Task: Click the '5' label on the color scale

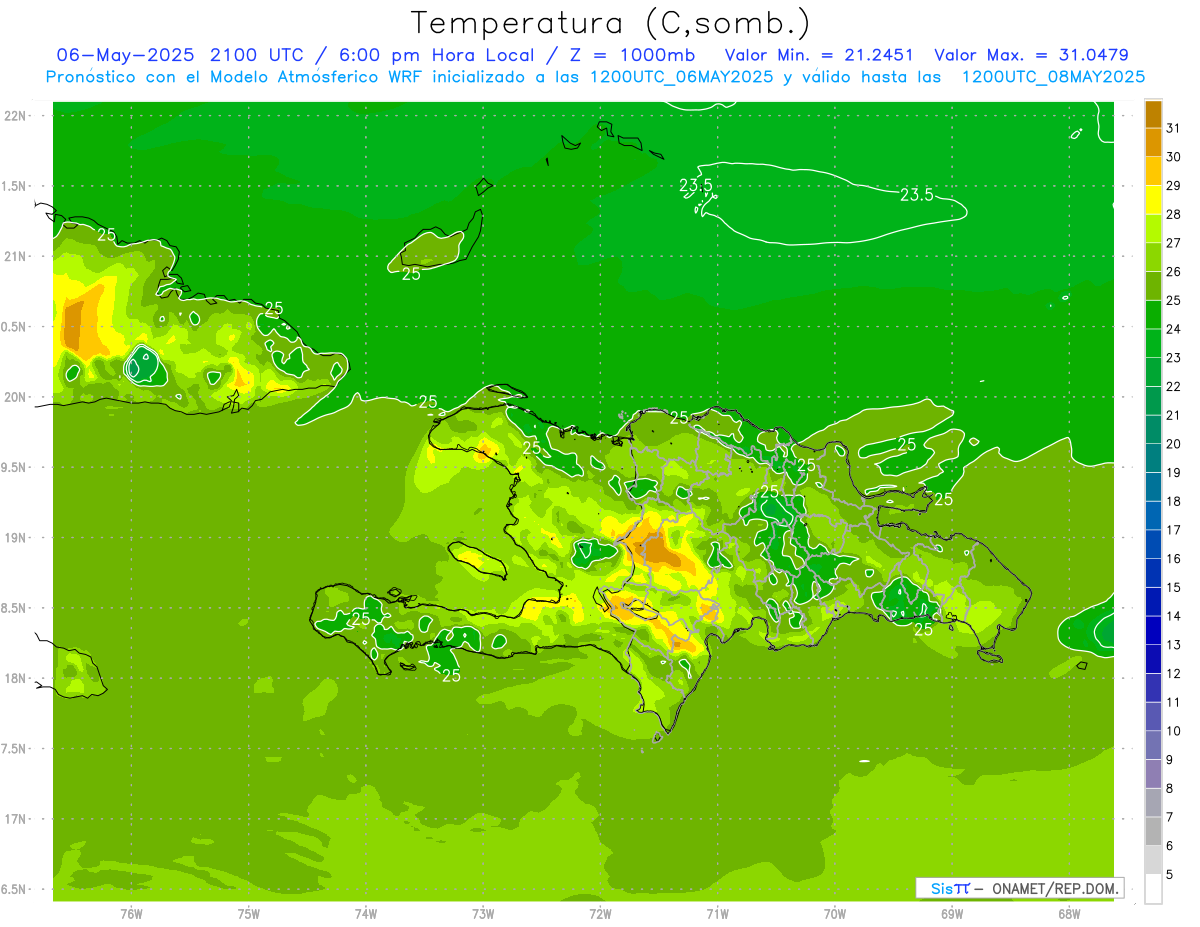Action: click(x=1170, y=874)
